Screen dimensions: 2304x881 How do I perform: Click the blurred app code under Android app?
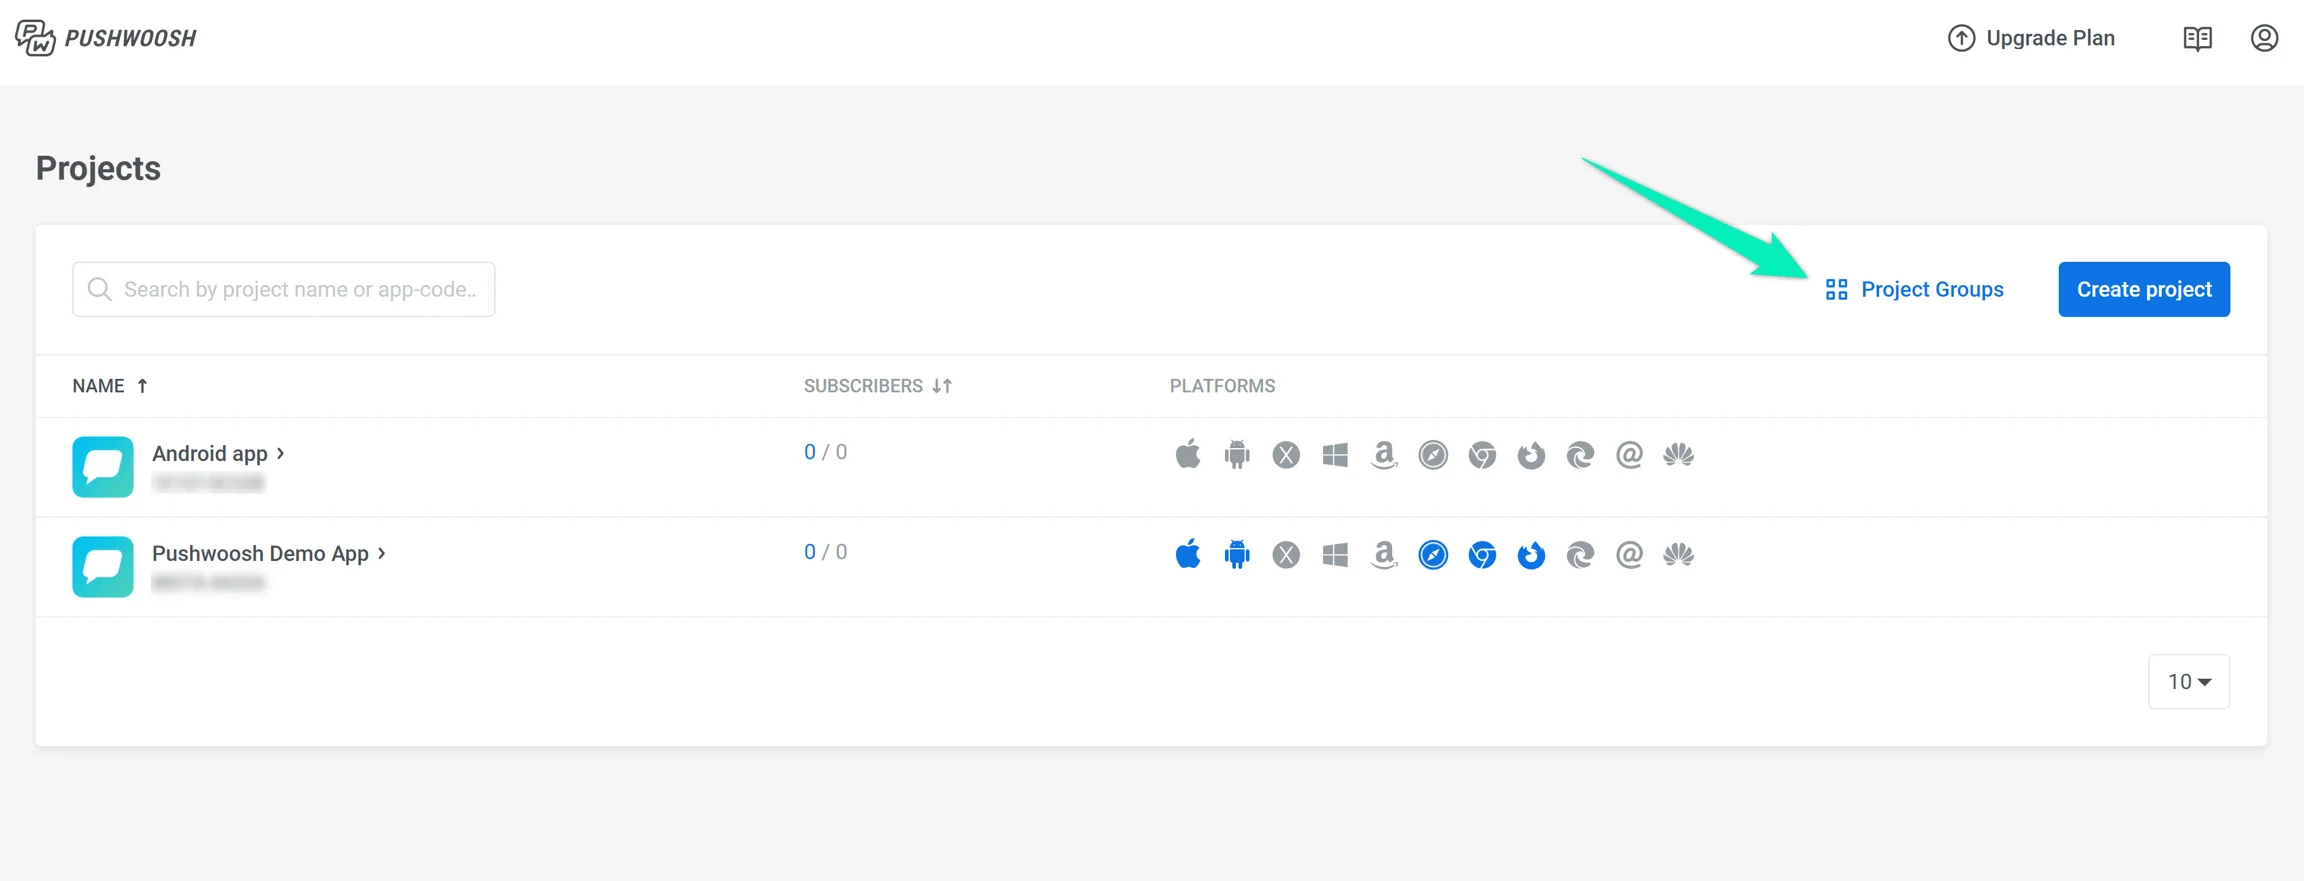208,483
